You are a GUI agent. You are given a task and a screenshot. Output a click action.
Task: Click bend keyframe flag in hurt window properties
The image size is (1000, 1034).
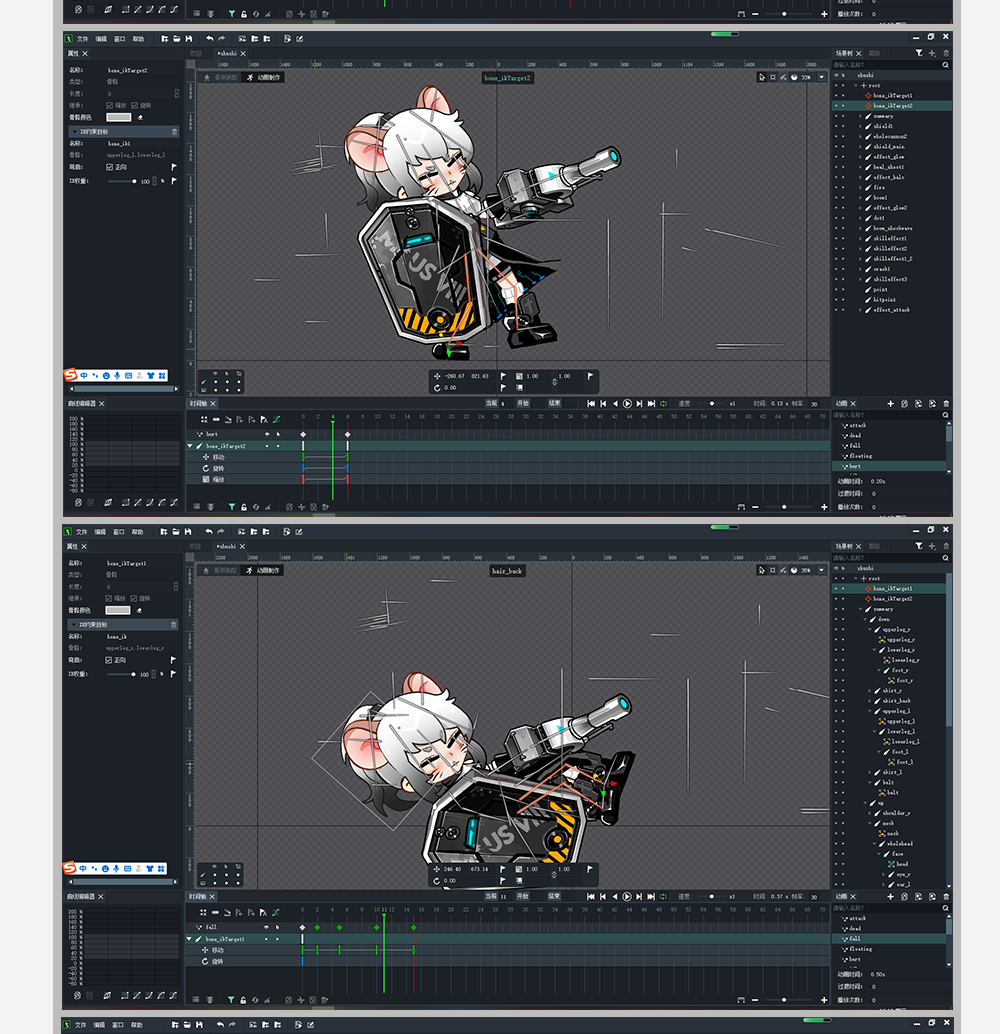click(x=174, y=167)
